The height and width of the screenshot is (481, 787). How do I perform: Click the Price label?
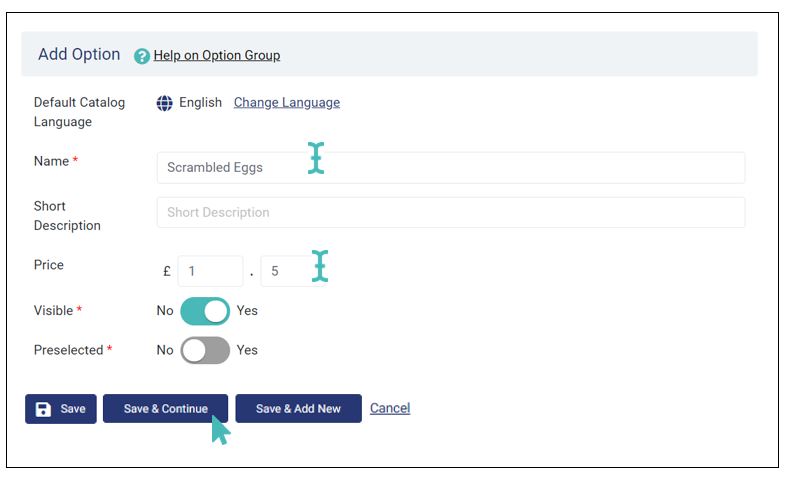pos(49,265)
